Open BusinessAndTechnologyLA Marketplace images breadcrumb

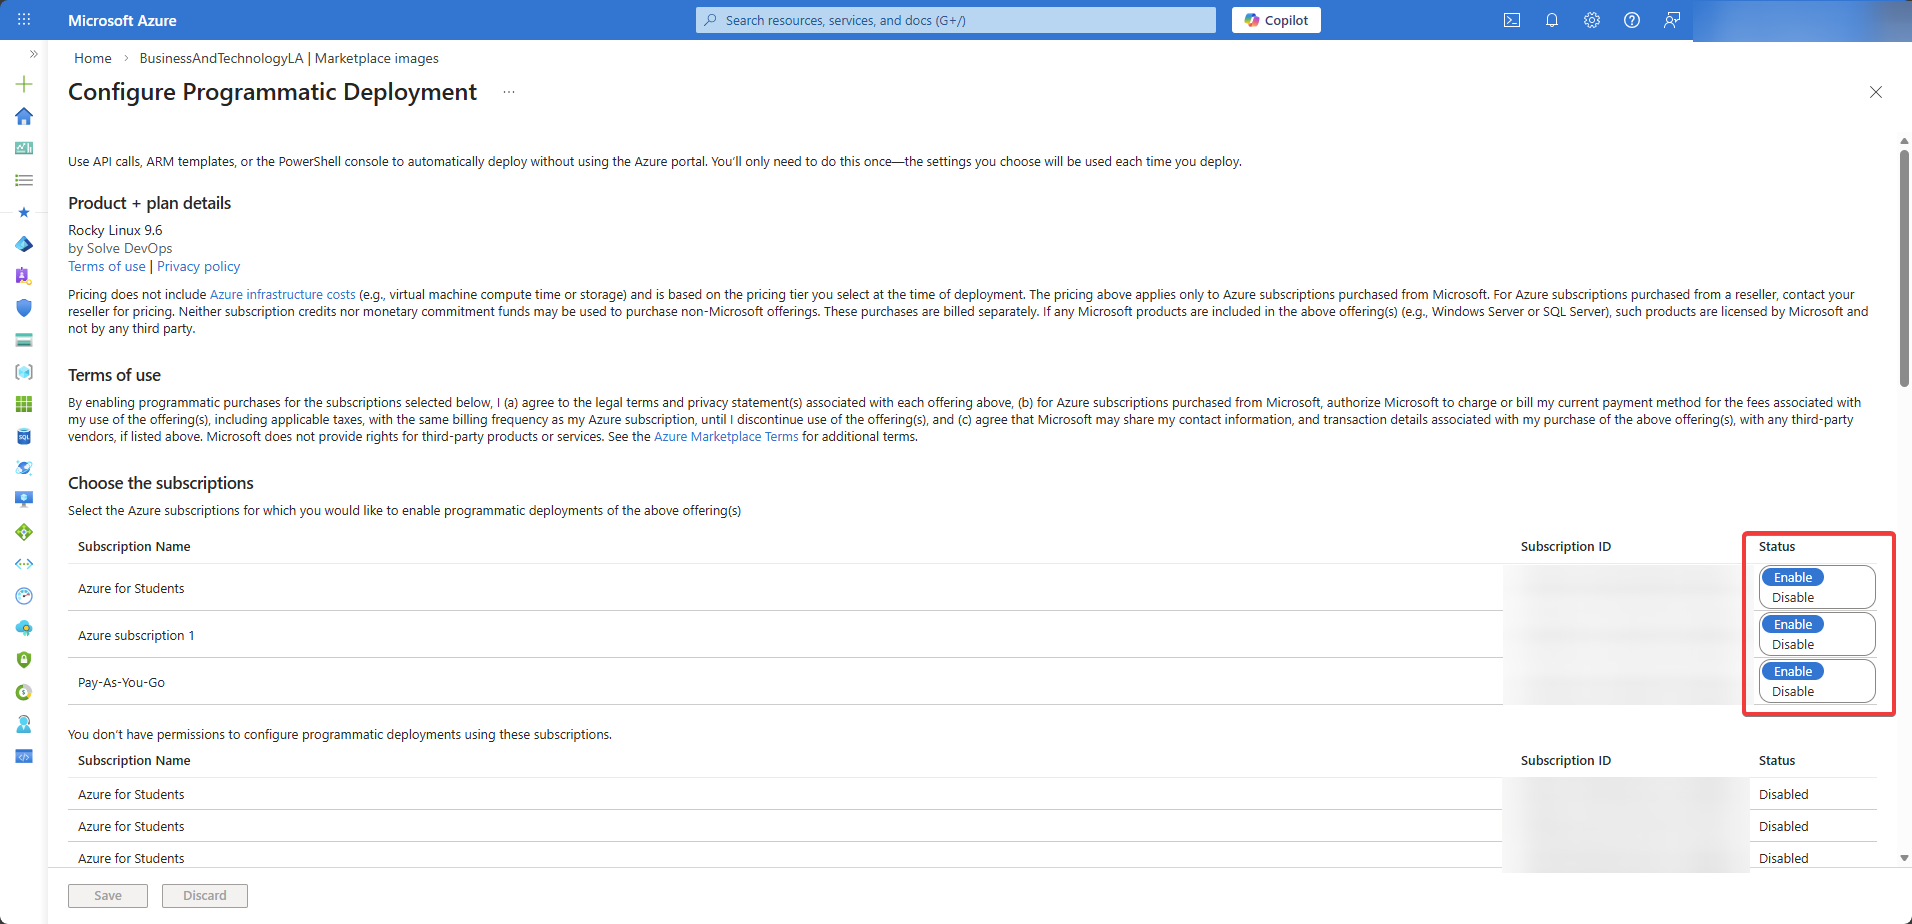289,58
